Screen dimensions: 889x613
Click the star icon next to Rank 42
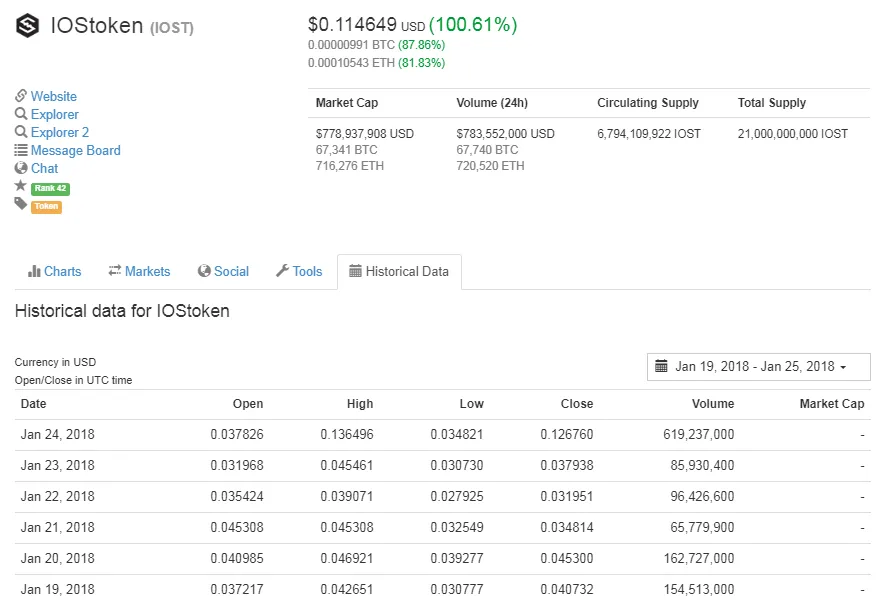pos(21,185)
